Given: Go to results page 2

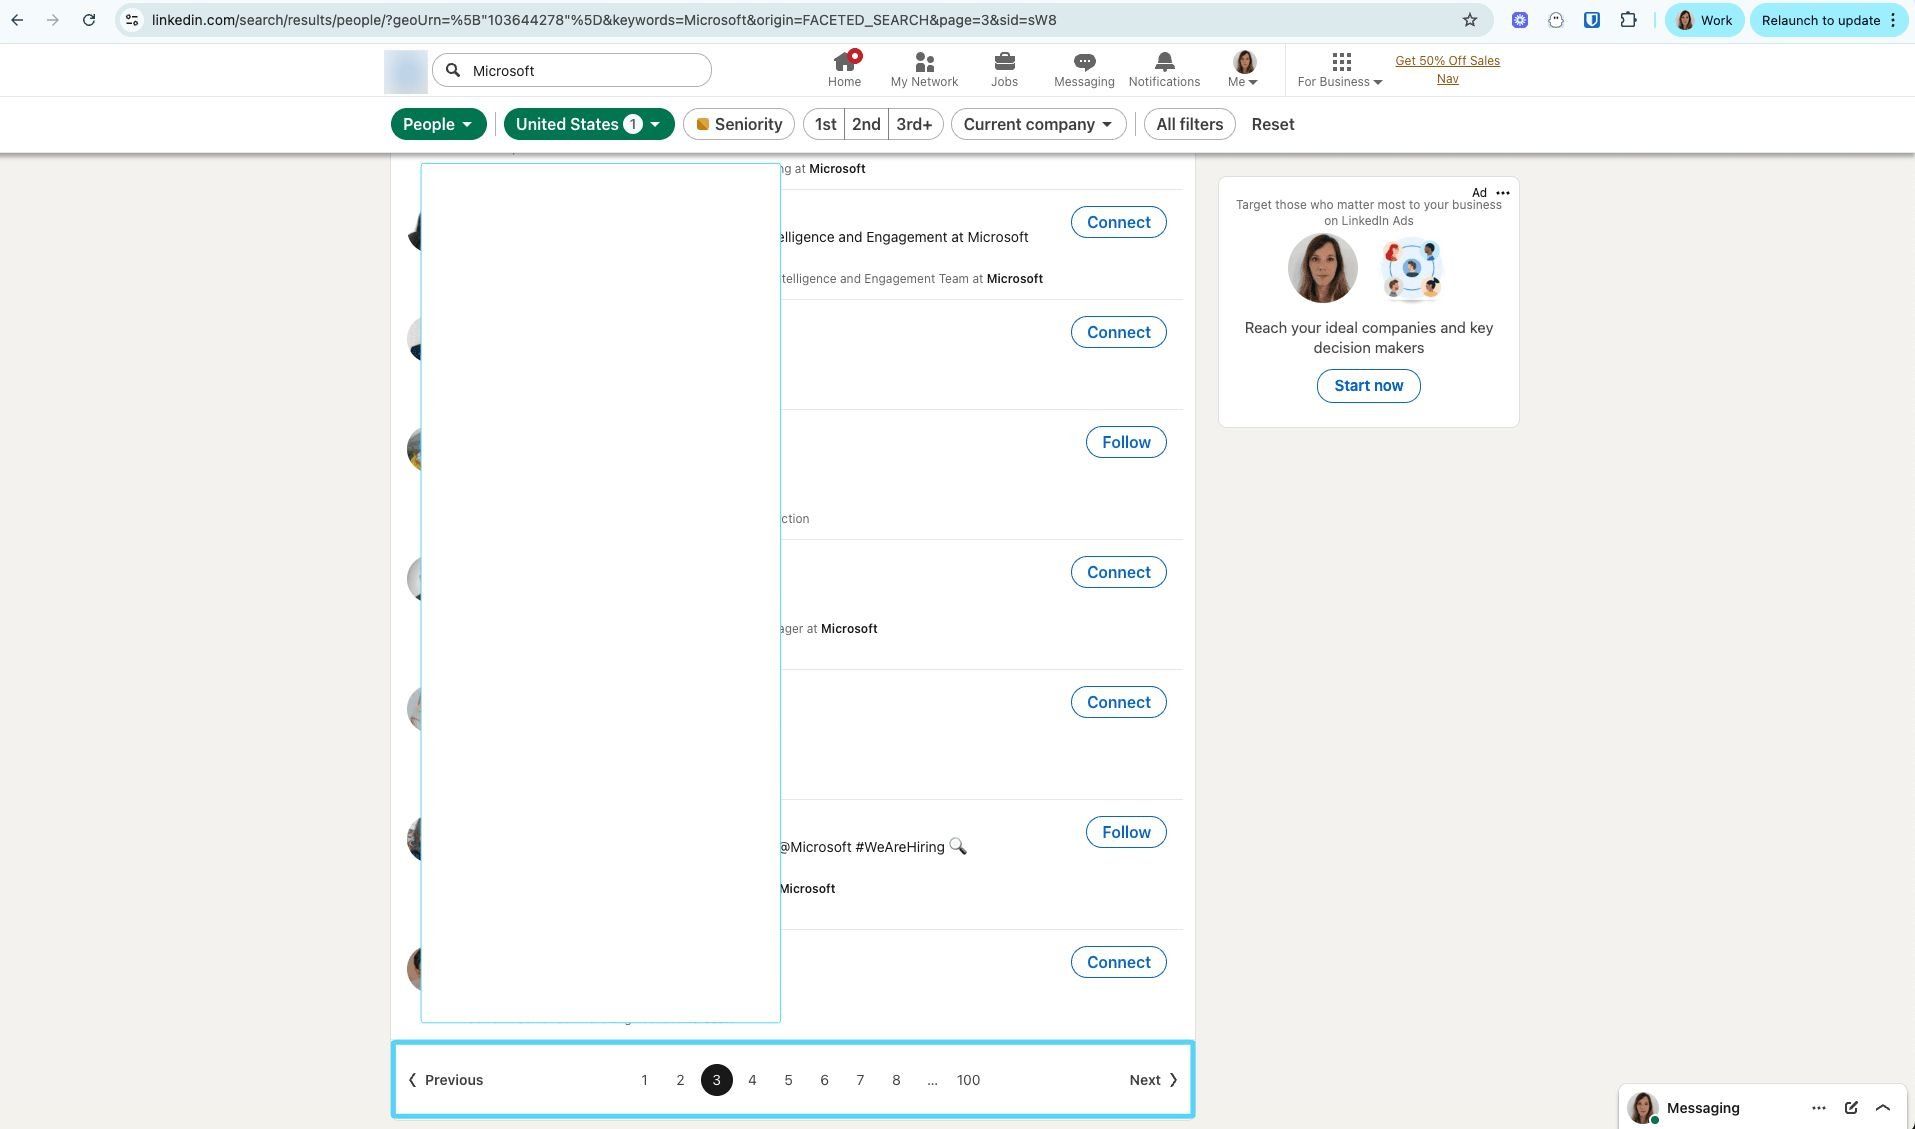Looking at the screenshot, I should pyautogui.click(x=680, y=1080).
